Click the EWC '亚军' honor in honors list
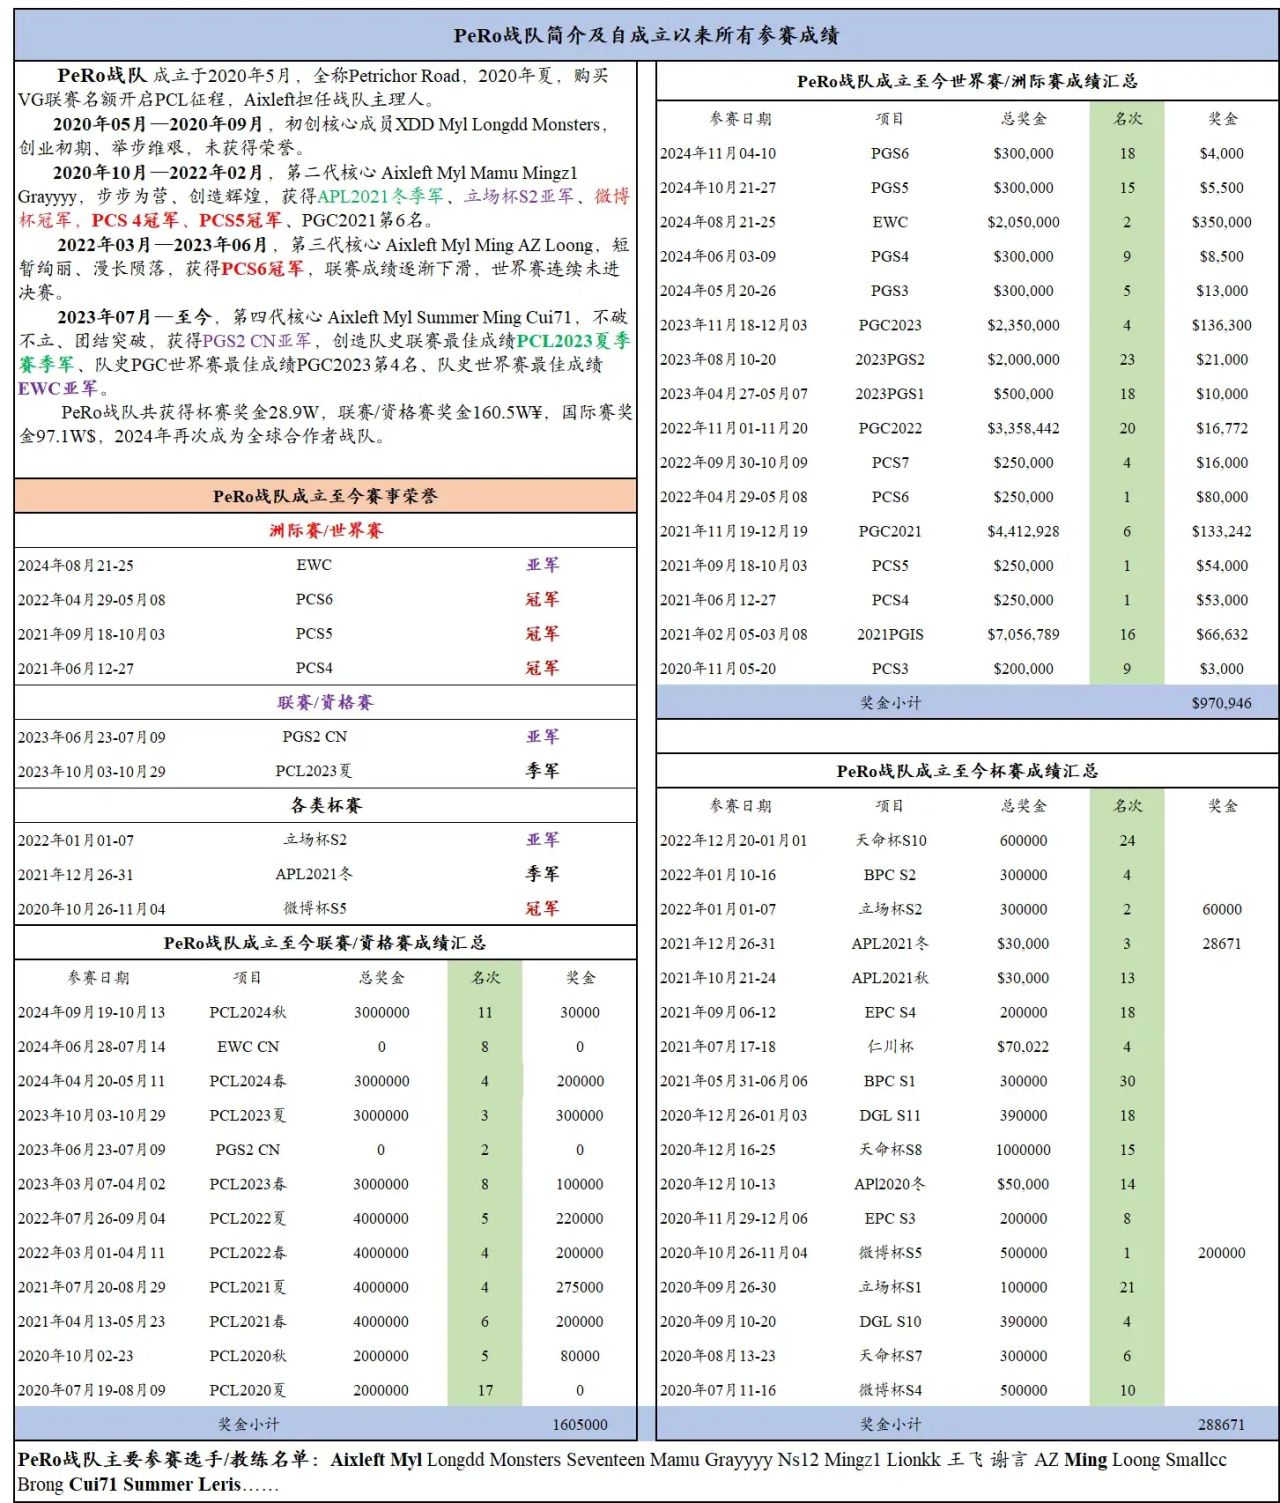Image resolution: width=1280 pixels, height=1503 pixels. 542,565
